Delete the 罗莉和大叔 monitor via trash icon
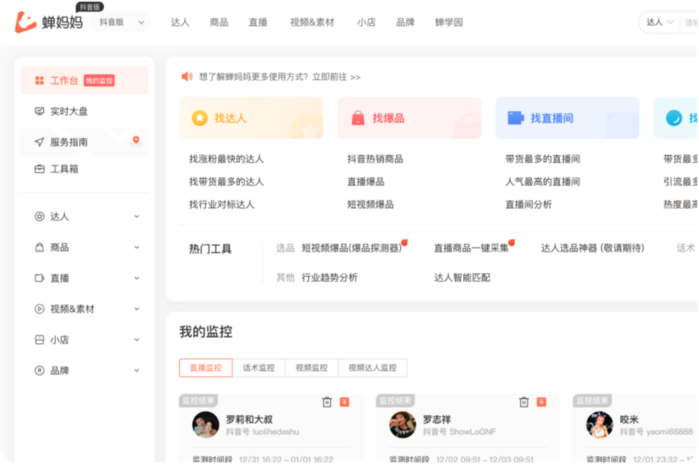The height and width of the screenshot is (464, 699). point(327,402)
